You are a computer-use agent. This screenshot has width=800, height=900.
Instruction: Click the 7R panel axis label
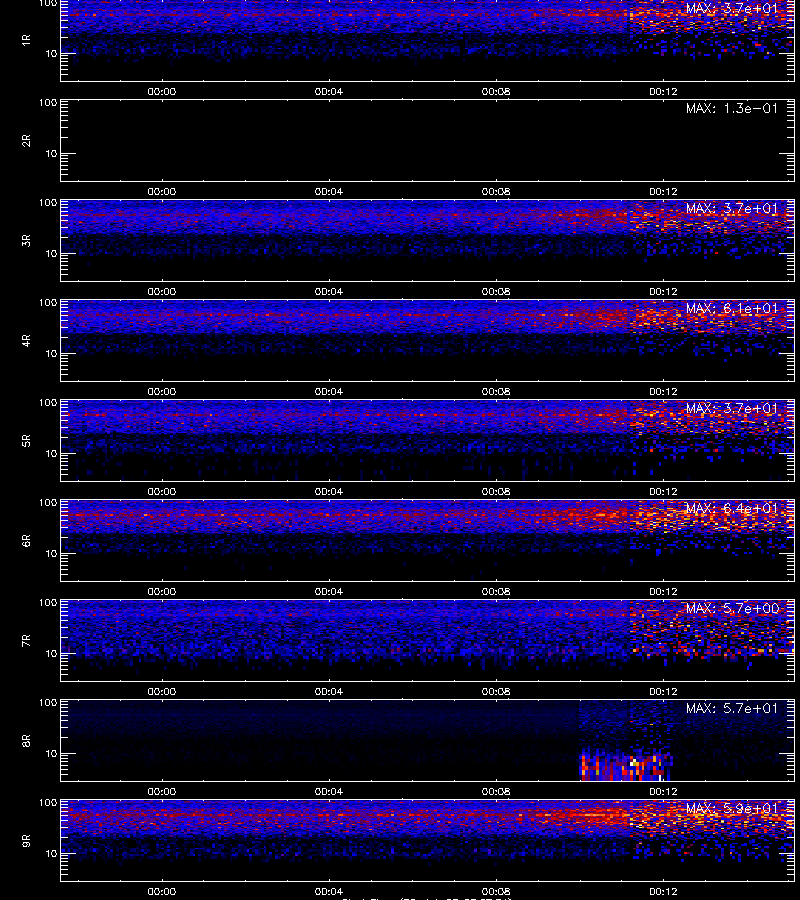[x=26, y=641]
